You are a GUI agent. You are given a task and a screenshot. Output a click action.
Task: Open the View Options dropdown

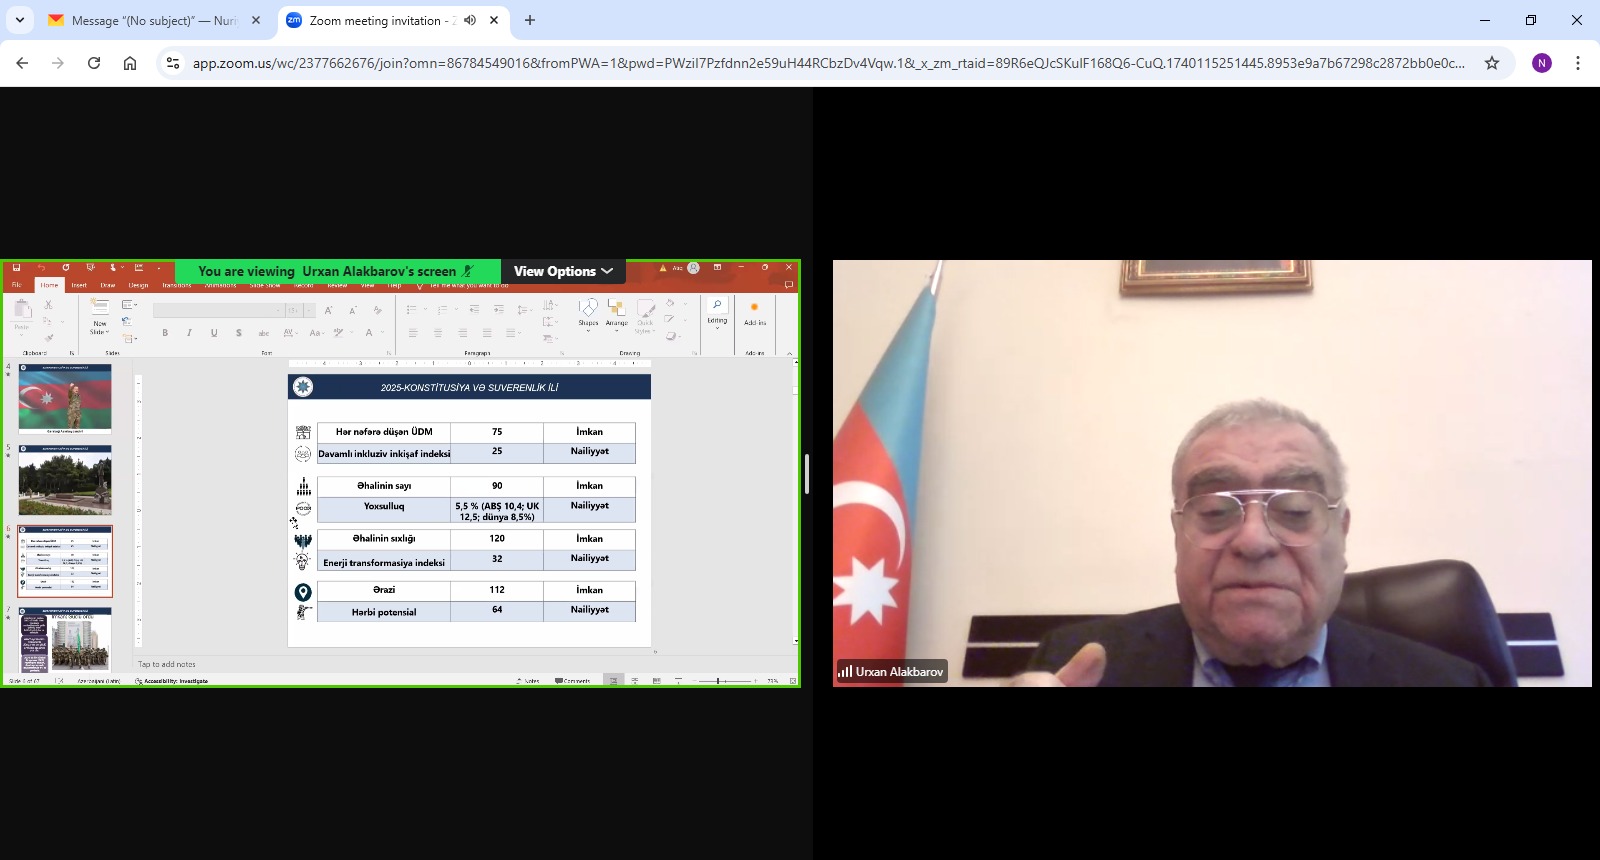coord(563,271)
